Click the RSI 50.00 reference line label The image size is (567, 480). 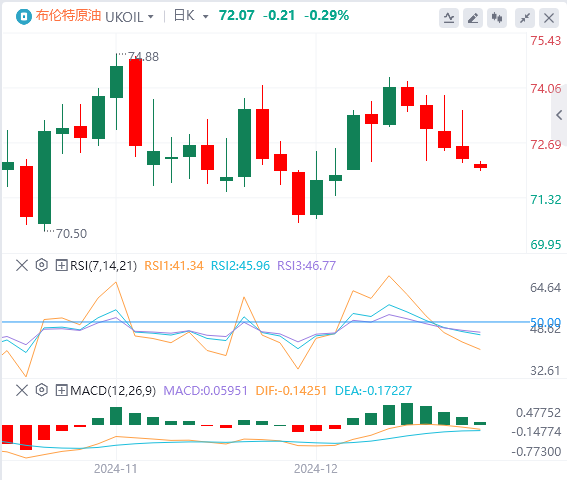pos(545,322)
